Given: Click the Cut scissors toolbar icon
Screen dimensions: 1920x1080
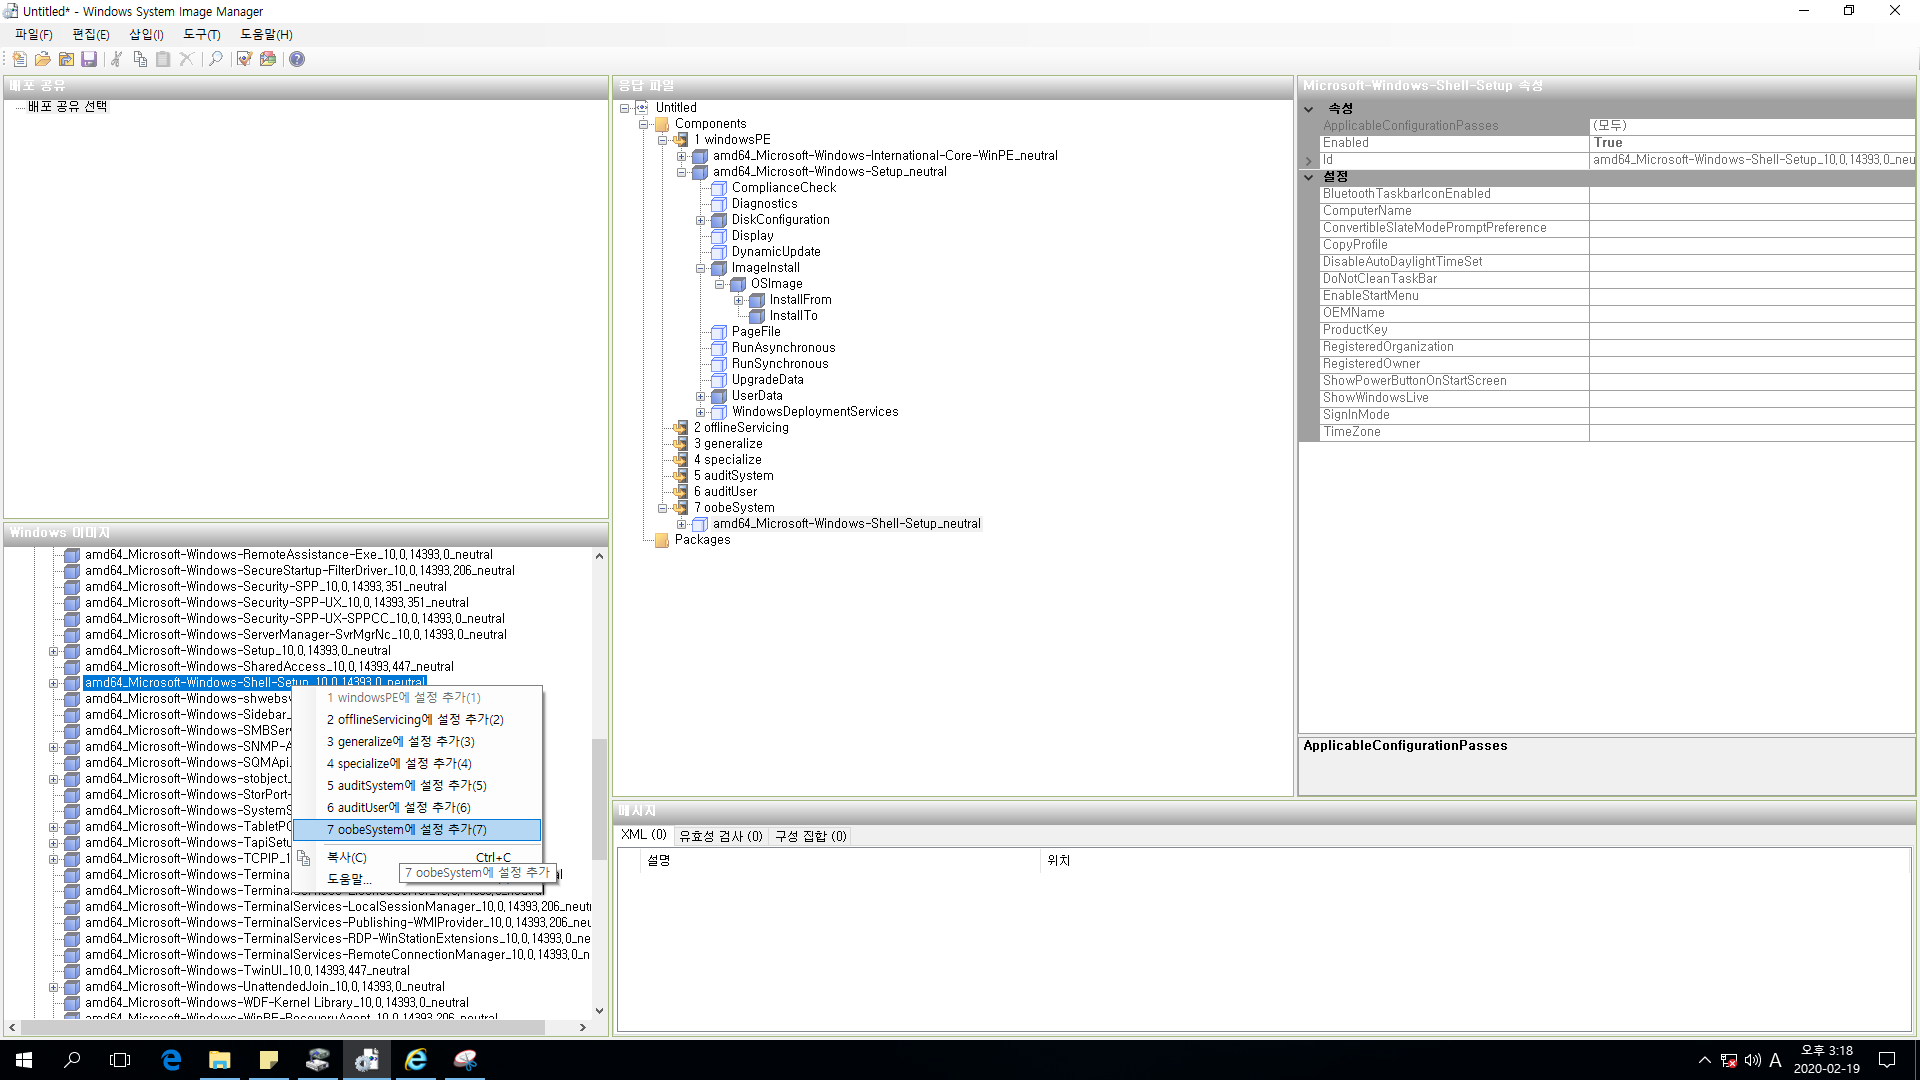Looking at the screenshot, I should (116, 59).
